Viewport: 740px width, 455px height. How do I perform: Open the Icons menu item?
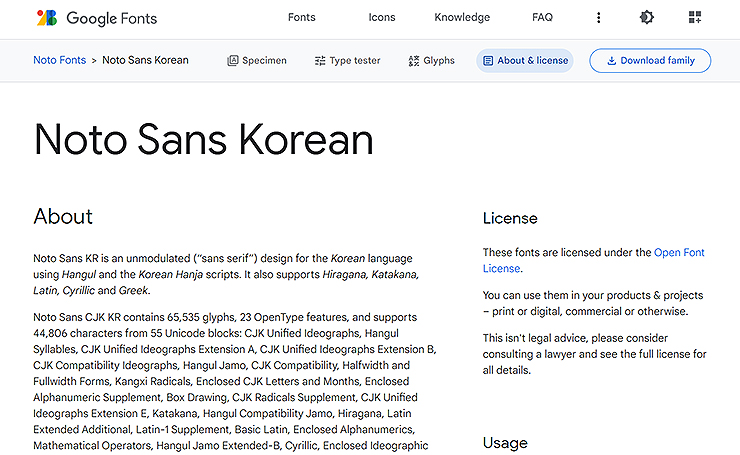pos(382,17)
